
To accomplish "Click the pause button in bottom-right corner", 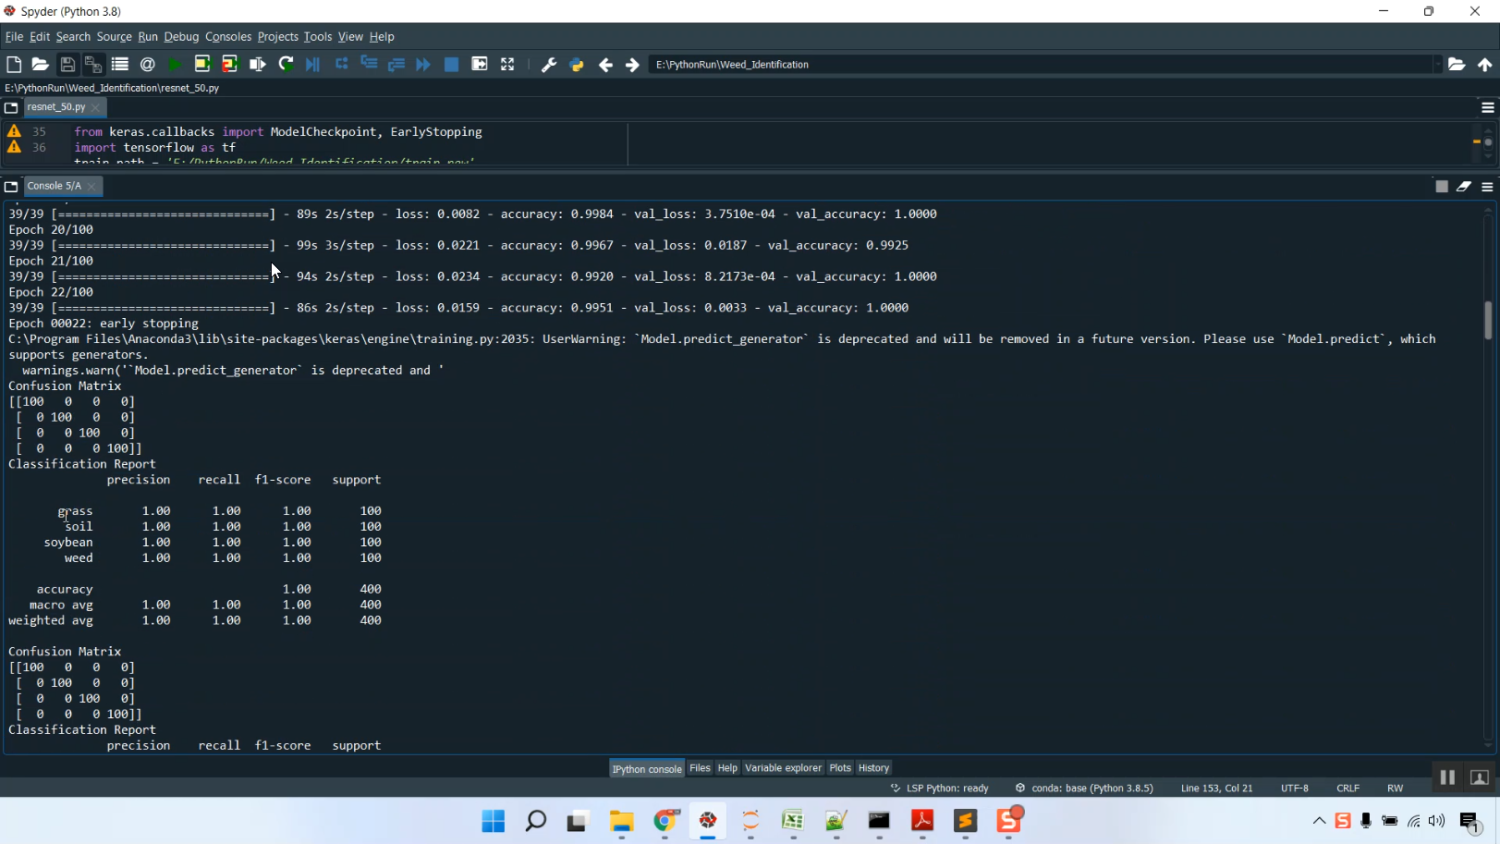I will (x=1447, y=777).
